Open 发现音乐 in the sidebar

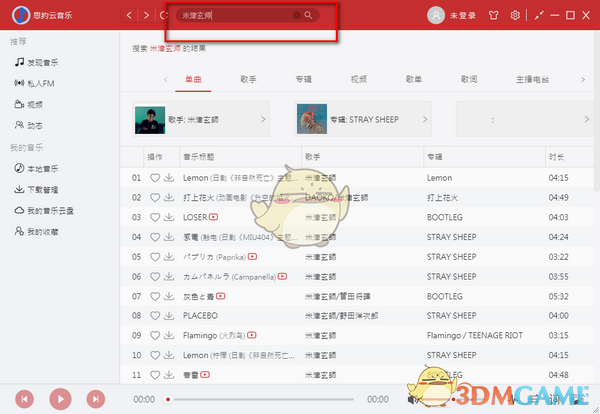40,62
